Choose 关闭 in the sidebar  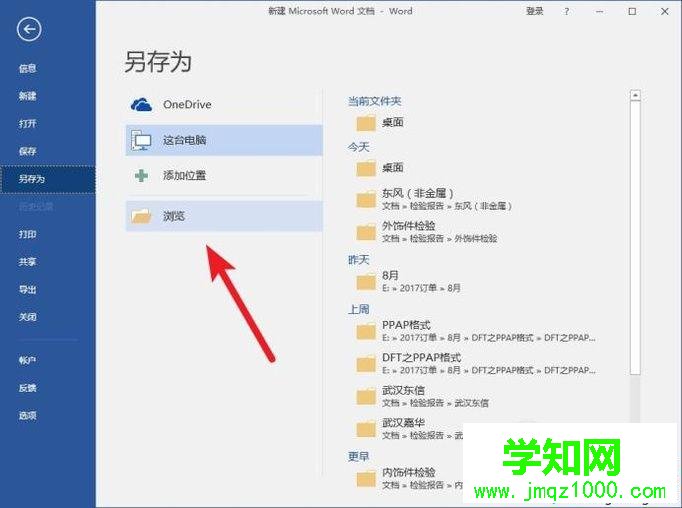pyautogui.click(x=27, y=317)
